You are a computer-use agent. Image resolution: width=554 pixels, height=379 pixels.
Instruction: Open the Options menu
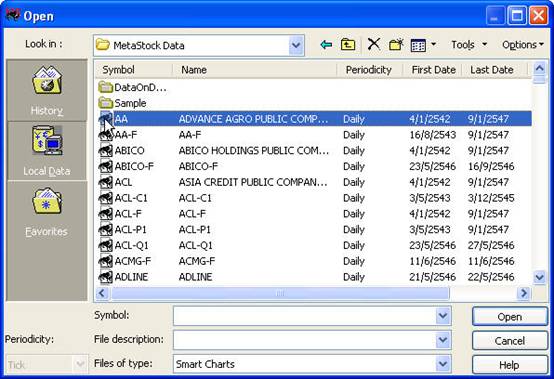[x=523, y=45]
